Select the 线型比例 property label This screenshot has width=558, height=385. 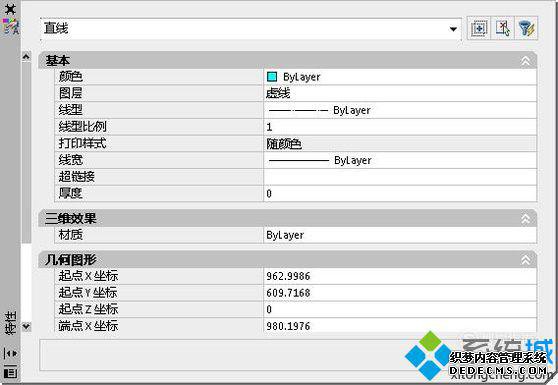pyautogui.click(x=83, y=127)
